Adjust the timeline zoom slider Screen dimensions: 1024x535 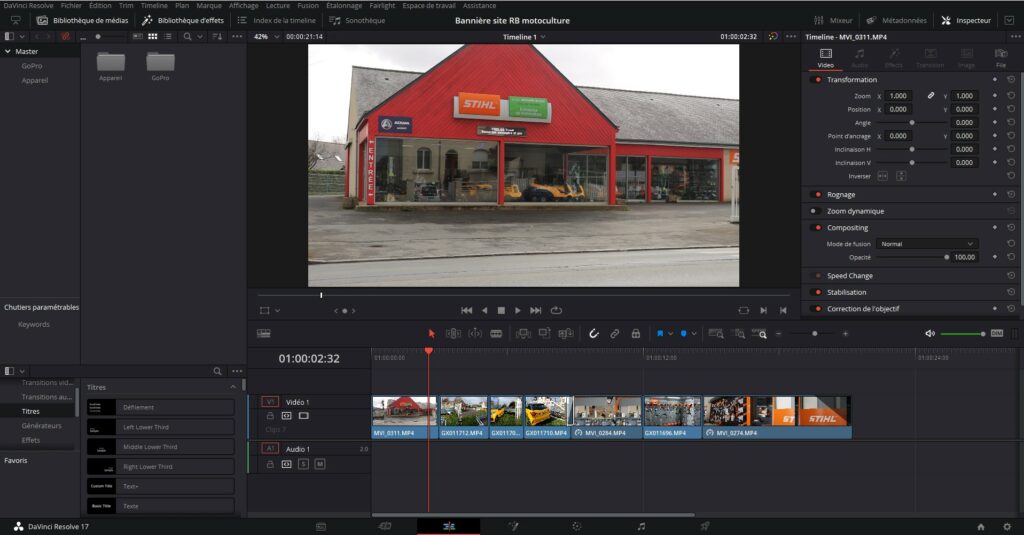pos(814,334)
